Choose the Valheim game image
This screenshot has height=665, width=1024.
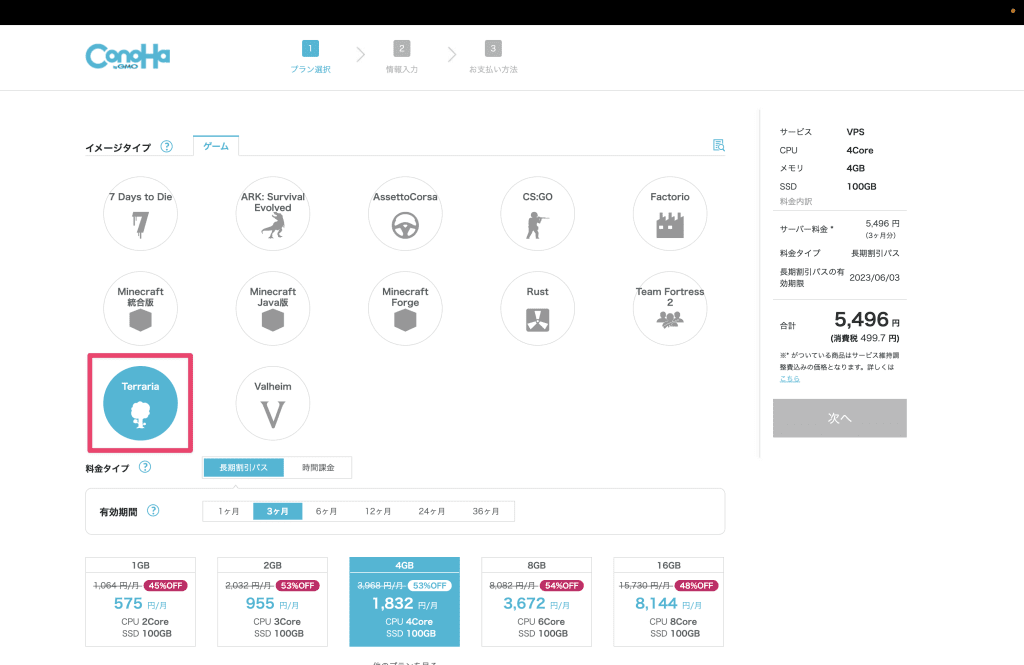tap(273, 403)
